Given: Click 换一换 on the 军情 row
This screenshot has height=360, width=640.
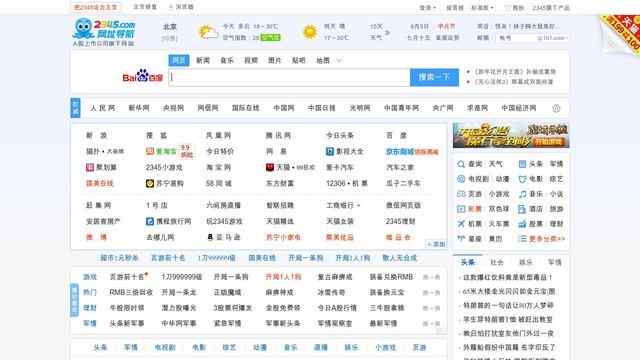Looking at the screenshot, I should (x=431, y=324).
